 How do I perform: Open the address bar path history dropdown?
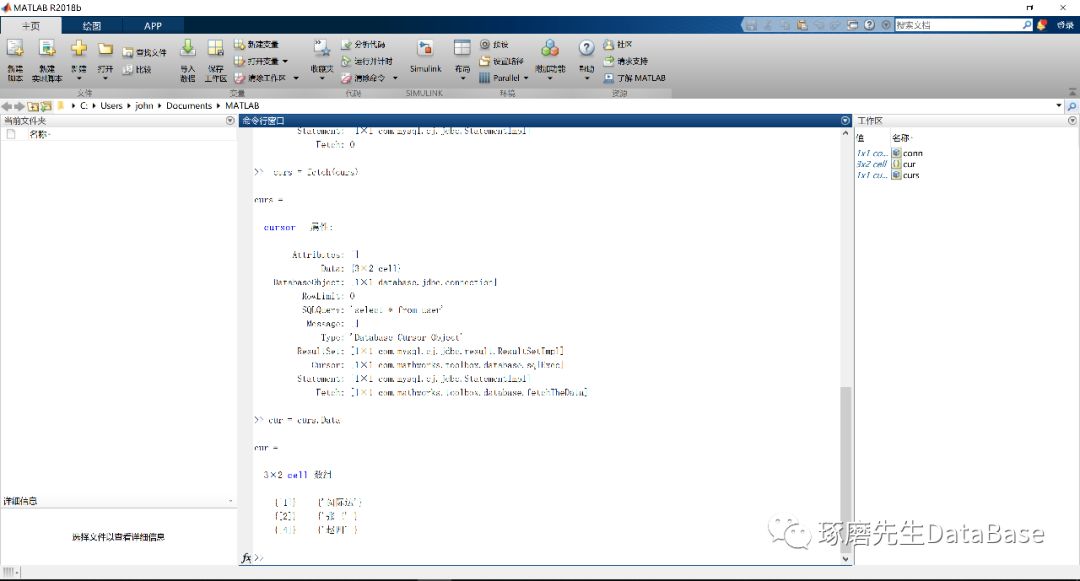coord(1059,106)
